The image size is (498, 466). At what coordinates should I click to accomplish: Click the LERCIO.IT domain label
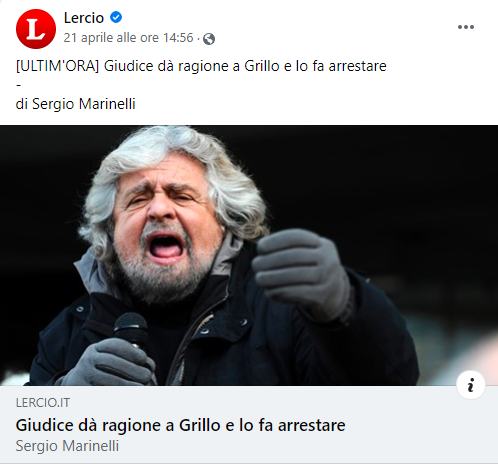pos(43,403)
